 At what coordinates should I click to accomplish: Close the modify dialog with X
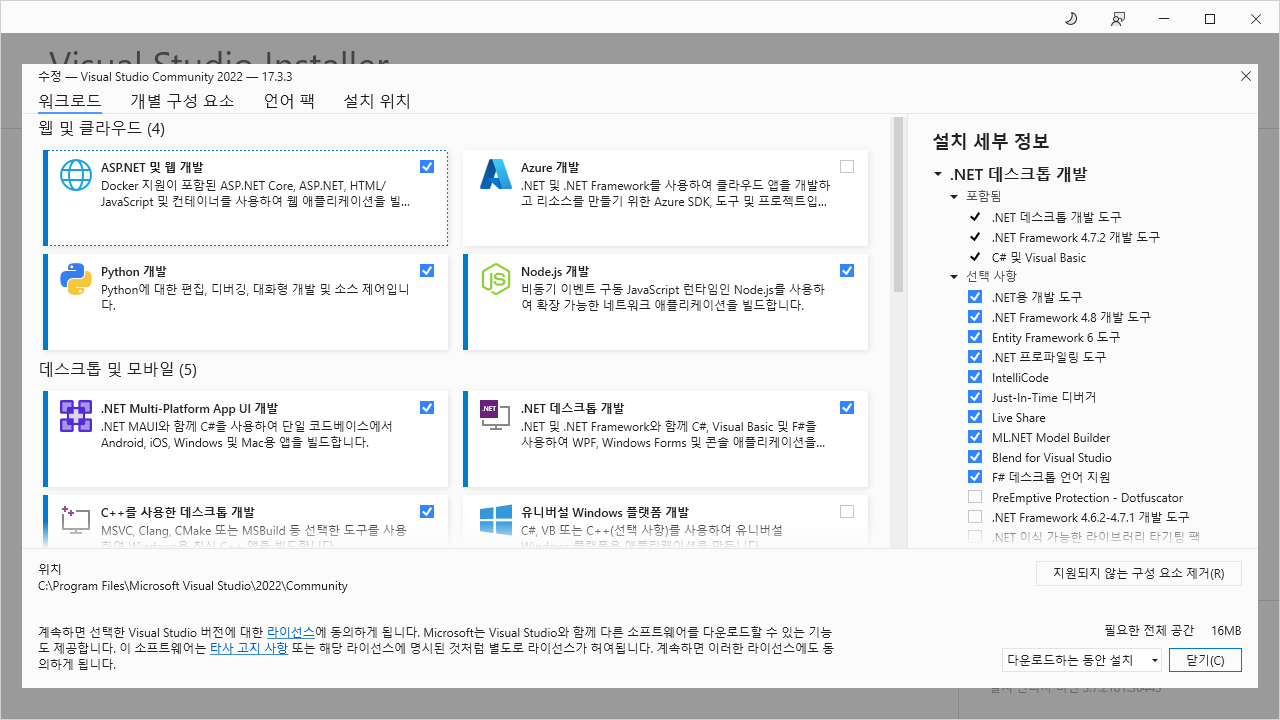[1245, 76]
